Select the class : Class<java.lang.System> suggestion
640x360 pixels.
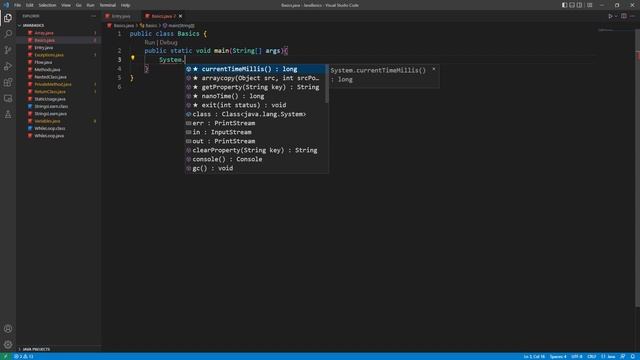pyautogui.click(x=257, y=114)
